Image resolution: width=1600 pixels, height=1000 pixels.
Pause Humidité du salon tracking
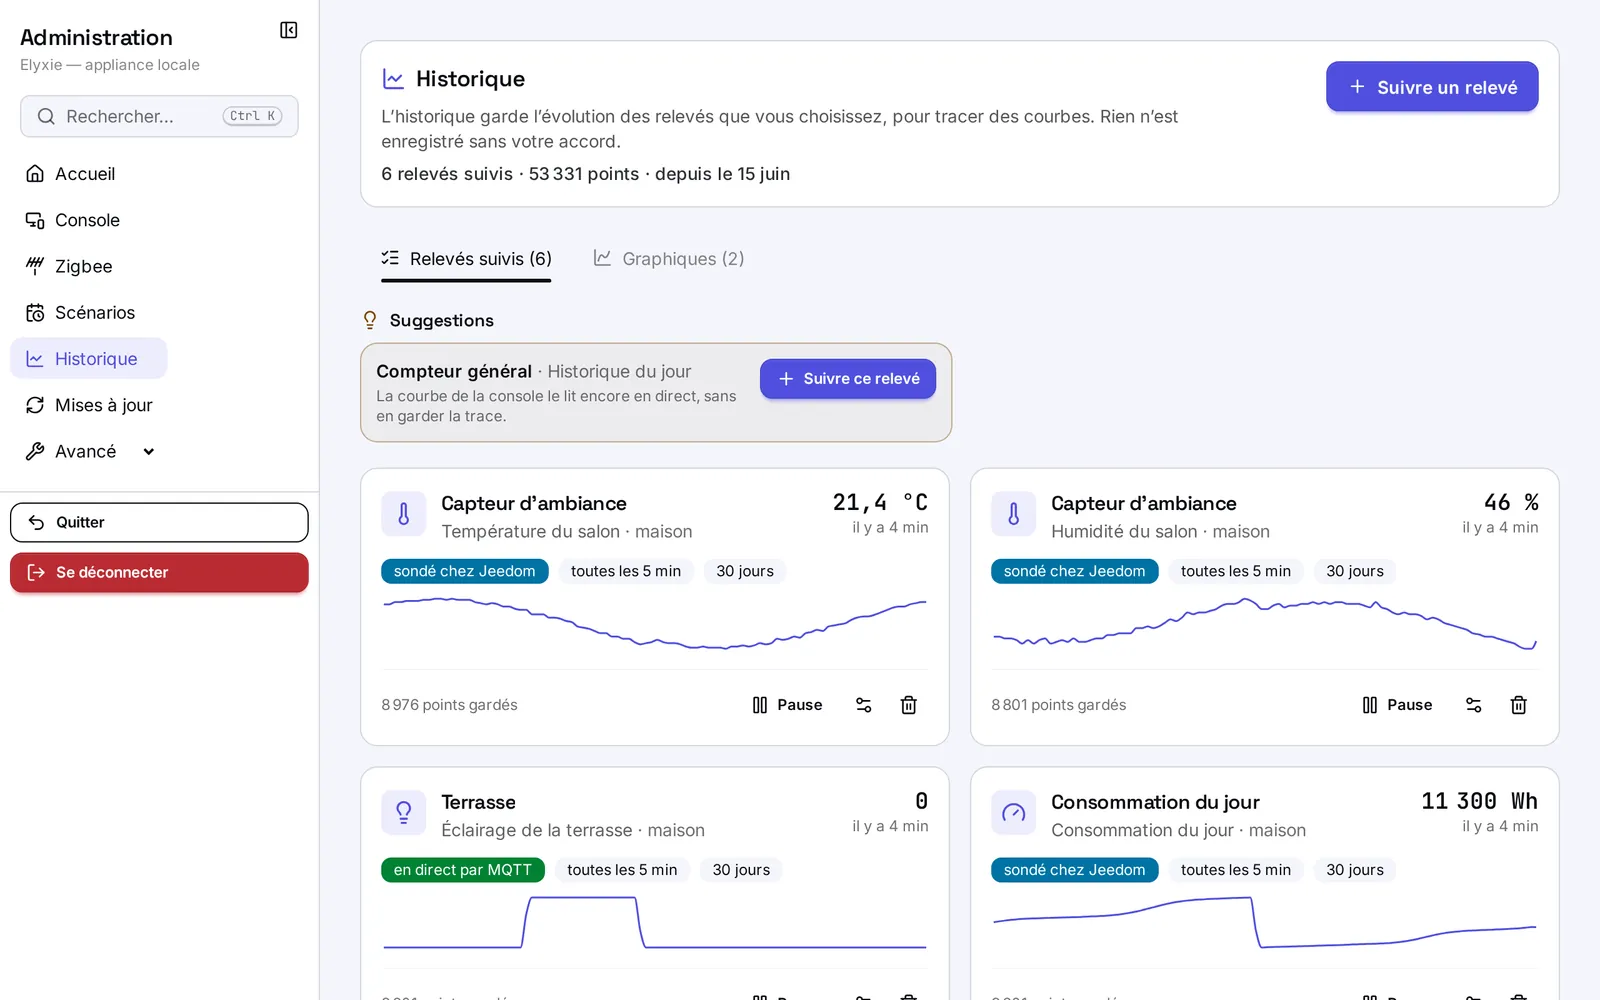click(x=1397, y=705)
